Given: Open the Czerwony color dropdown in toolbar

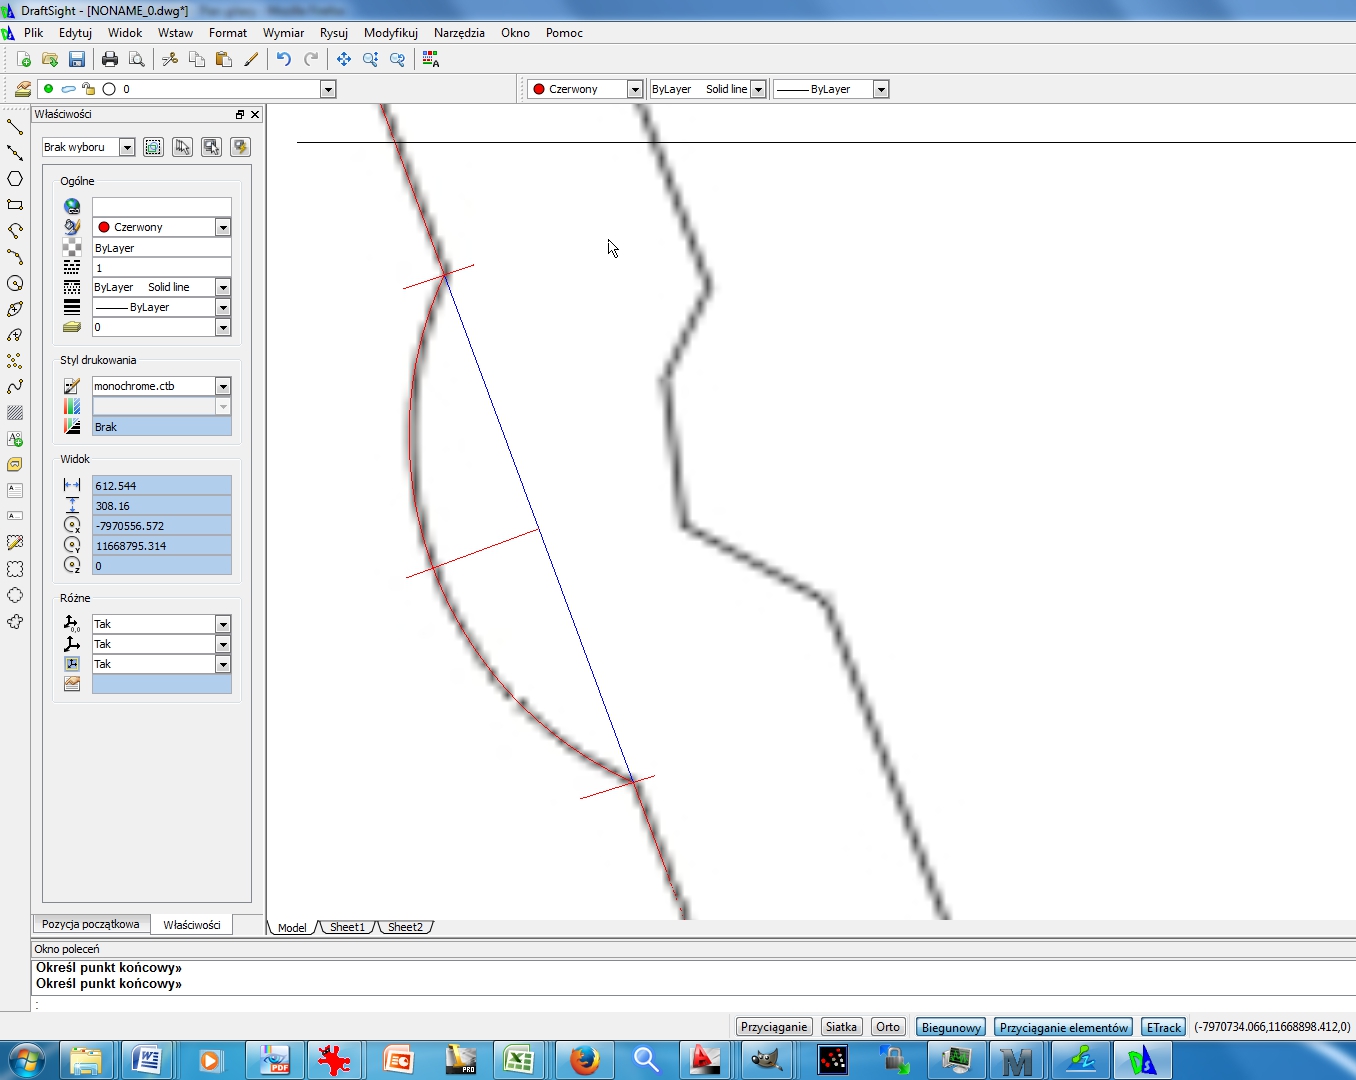Looking at the screenshot, I should [x=634, y=89].
